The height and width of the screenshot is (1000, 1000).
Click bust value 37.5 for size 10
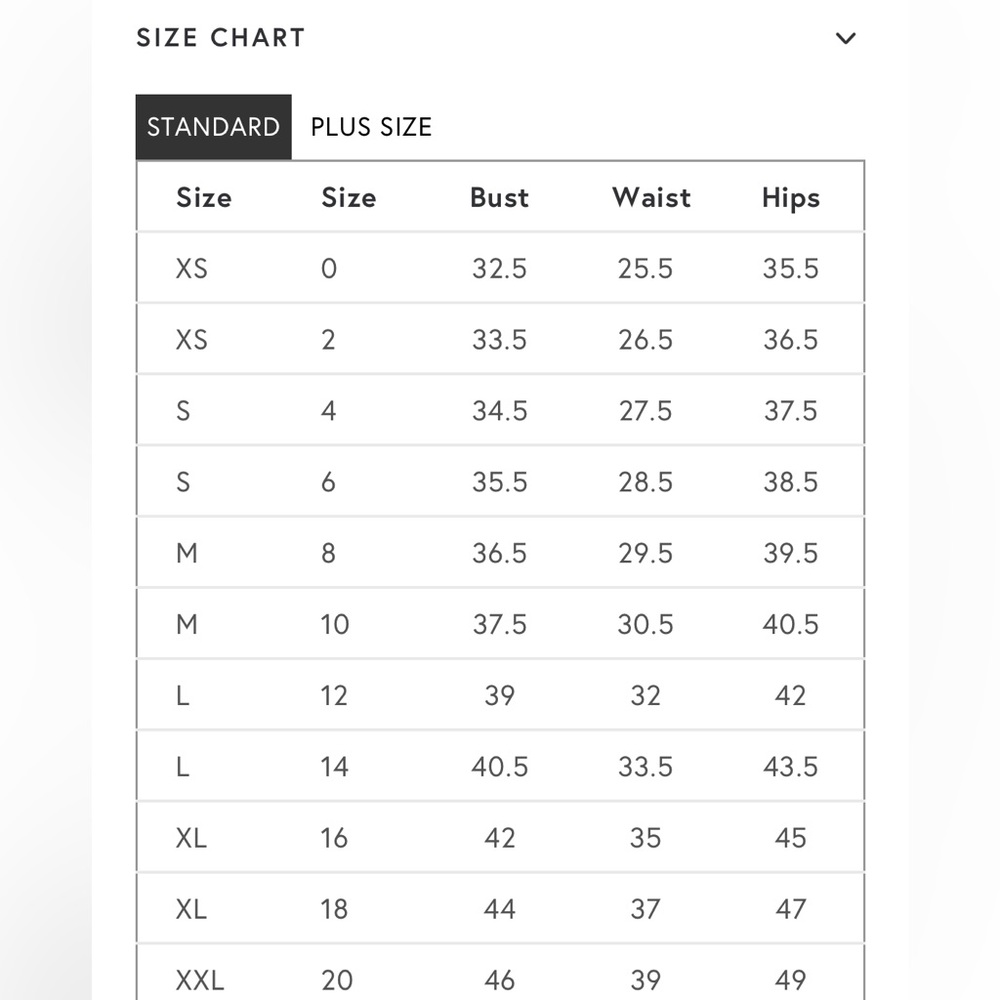click(499, 624)
